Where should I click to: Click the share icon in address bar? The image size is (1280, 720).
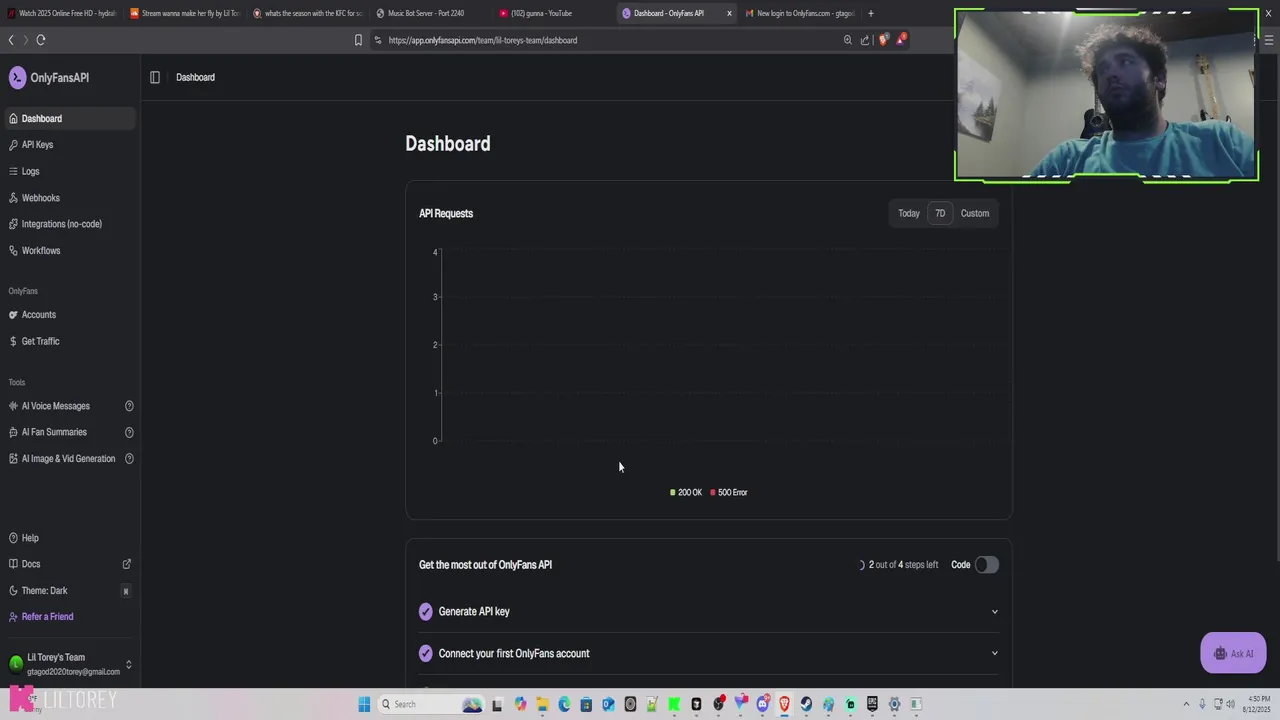click(865, 40)
